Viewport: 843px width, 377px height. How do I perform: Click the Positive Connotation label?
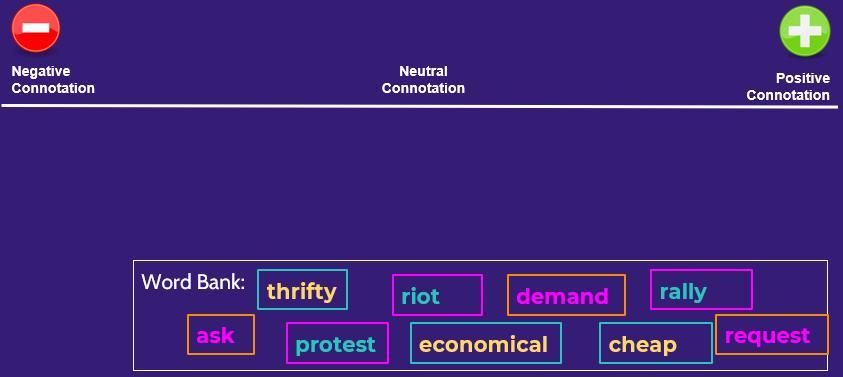788,87
